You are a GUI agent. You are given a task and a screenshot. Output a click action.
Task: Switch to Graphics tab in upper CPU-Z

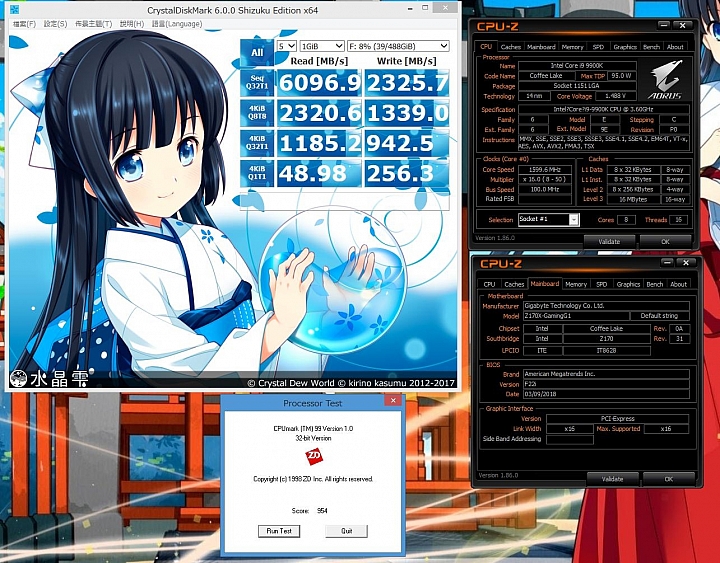625,47
